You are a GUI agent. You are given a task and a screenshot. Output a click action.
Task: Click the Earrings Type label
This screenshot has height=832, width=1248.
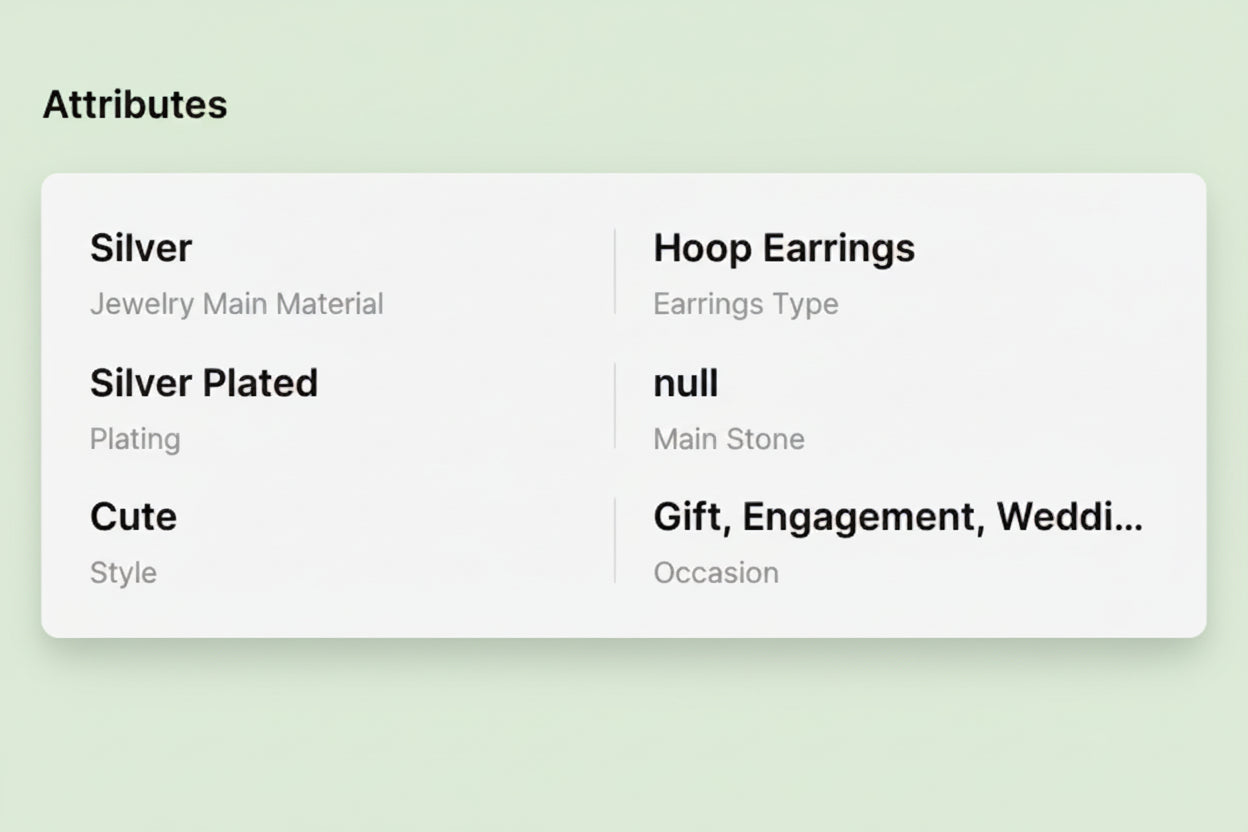(x=745, y=304)
